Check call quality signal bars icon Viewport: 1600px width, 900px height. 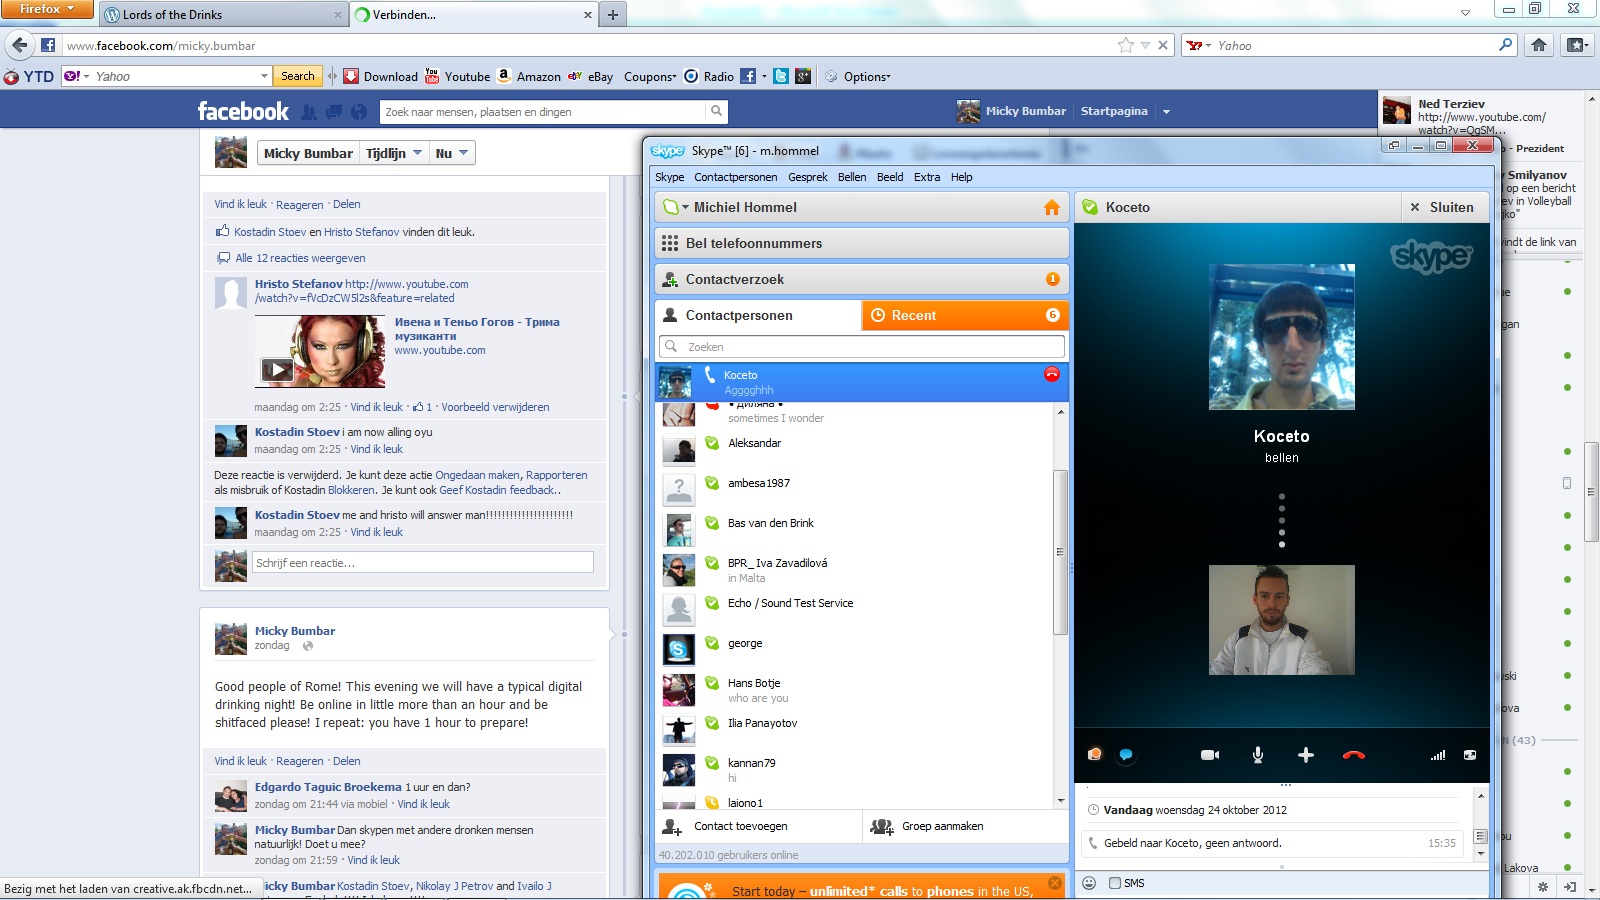[1437, 755]
